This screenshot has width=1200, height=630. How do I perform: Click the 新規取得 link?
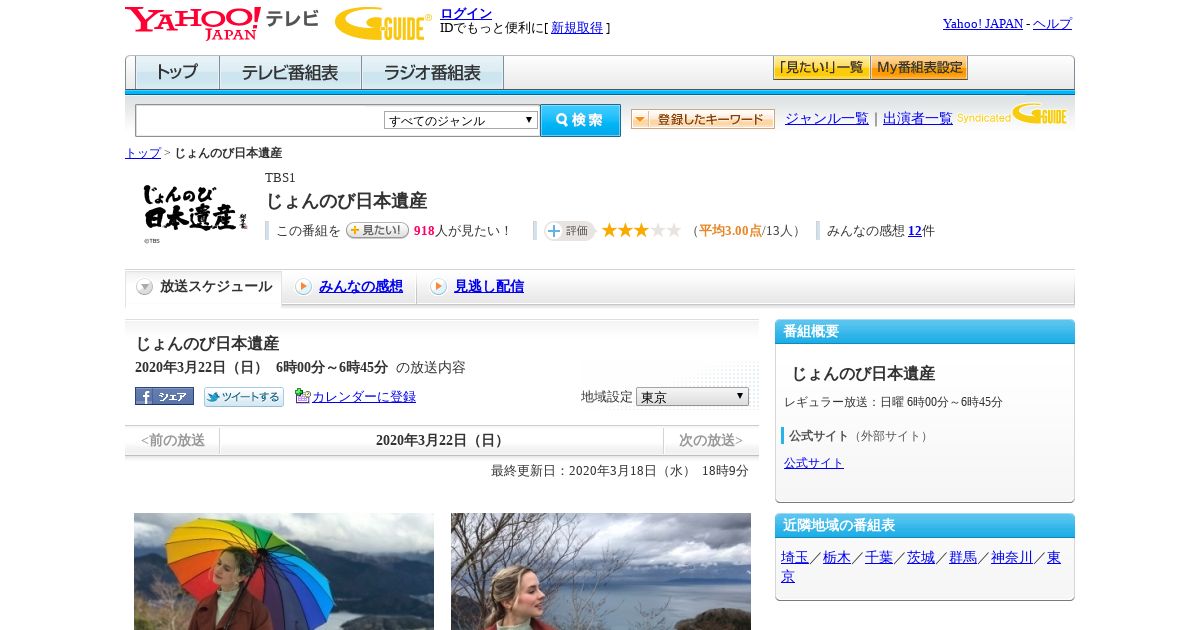(x=577, y=28)
